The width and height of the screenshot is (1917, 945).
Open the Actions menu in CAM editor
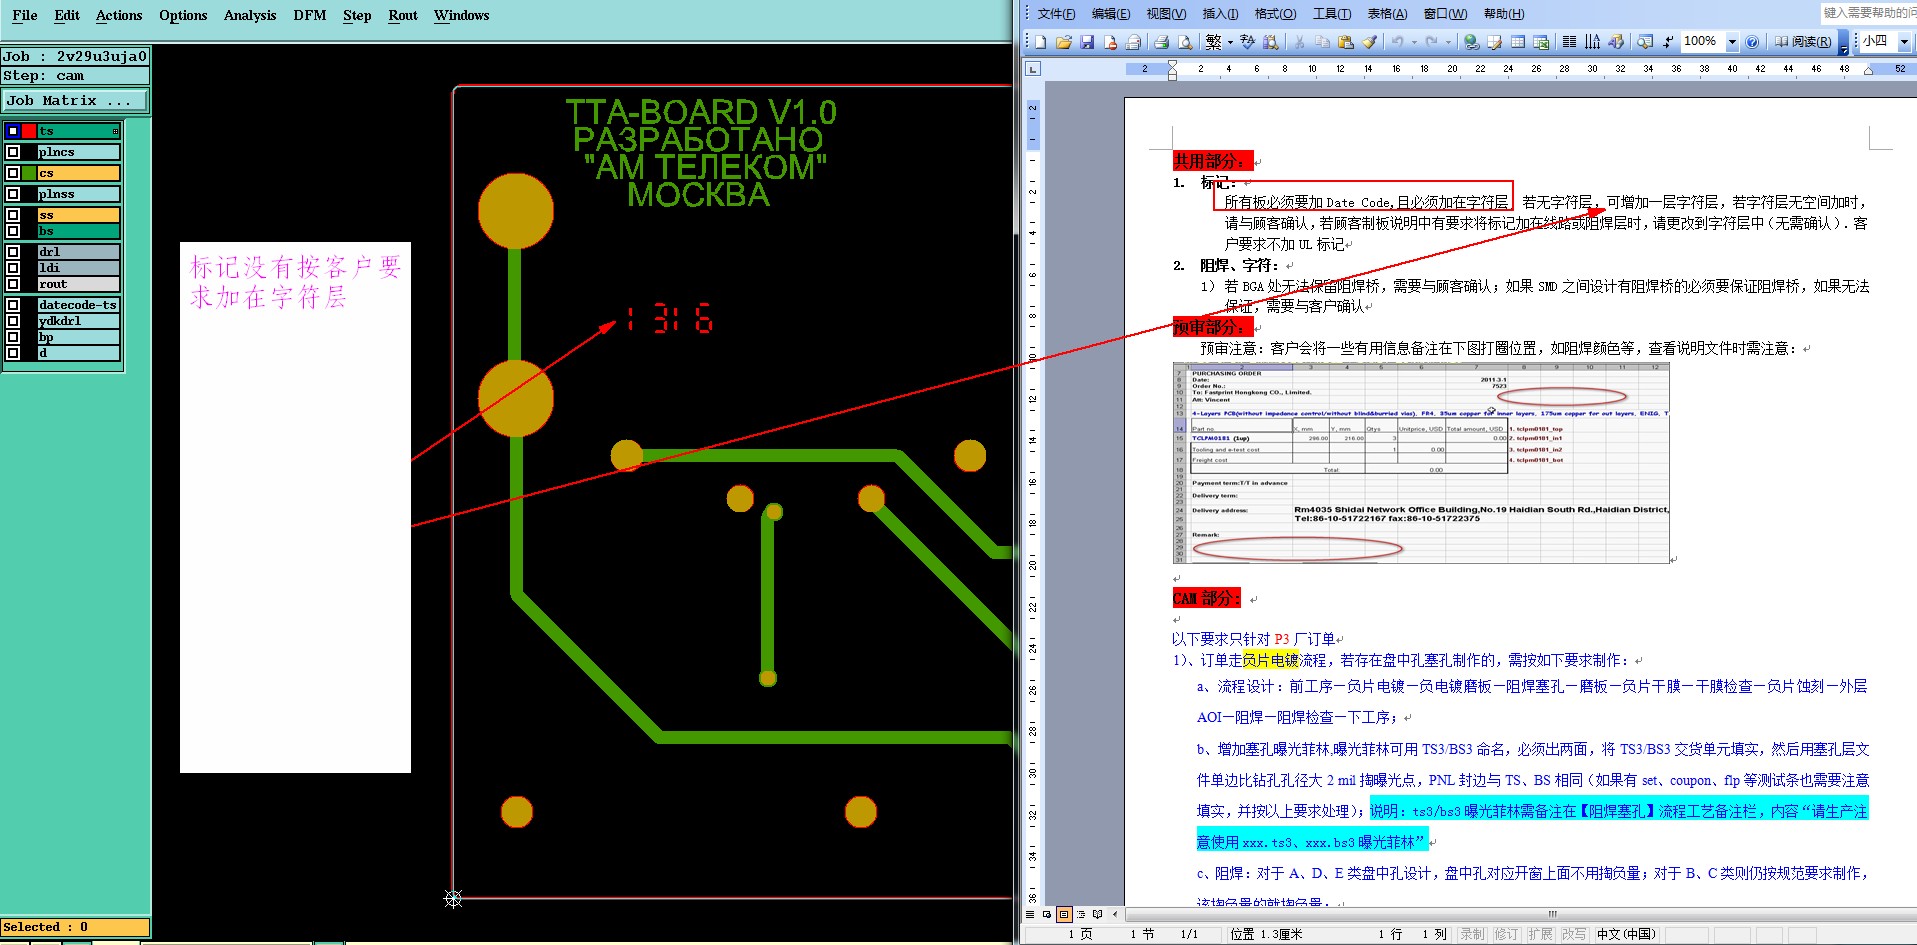pyautogui.click(x=119, y=15)
